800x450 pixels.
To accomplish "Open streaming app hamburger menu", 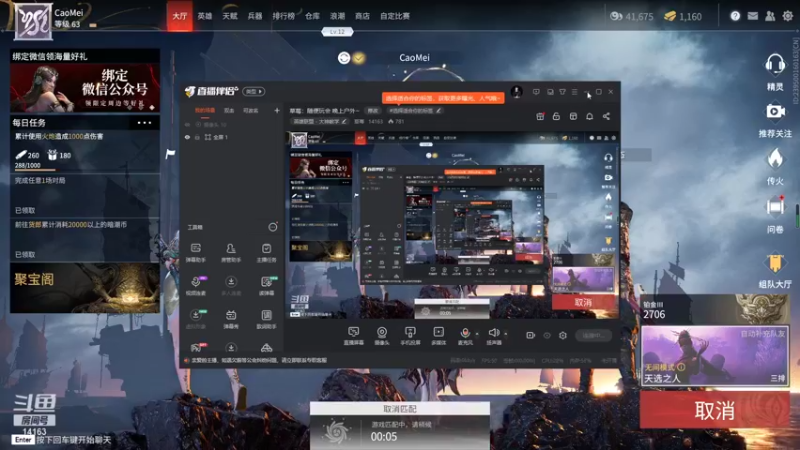I will point(574,92).
